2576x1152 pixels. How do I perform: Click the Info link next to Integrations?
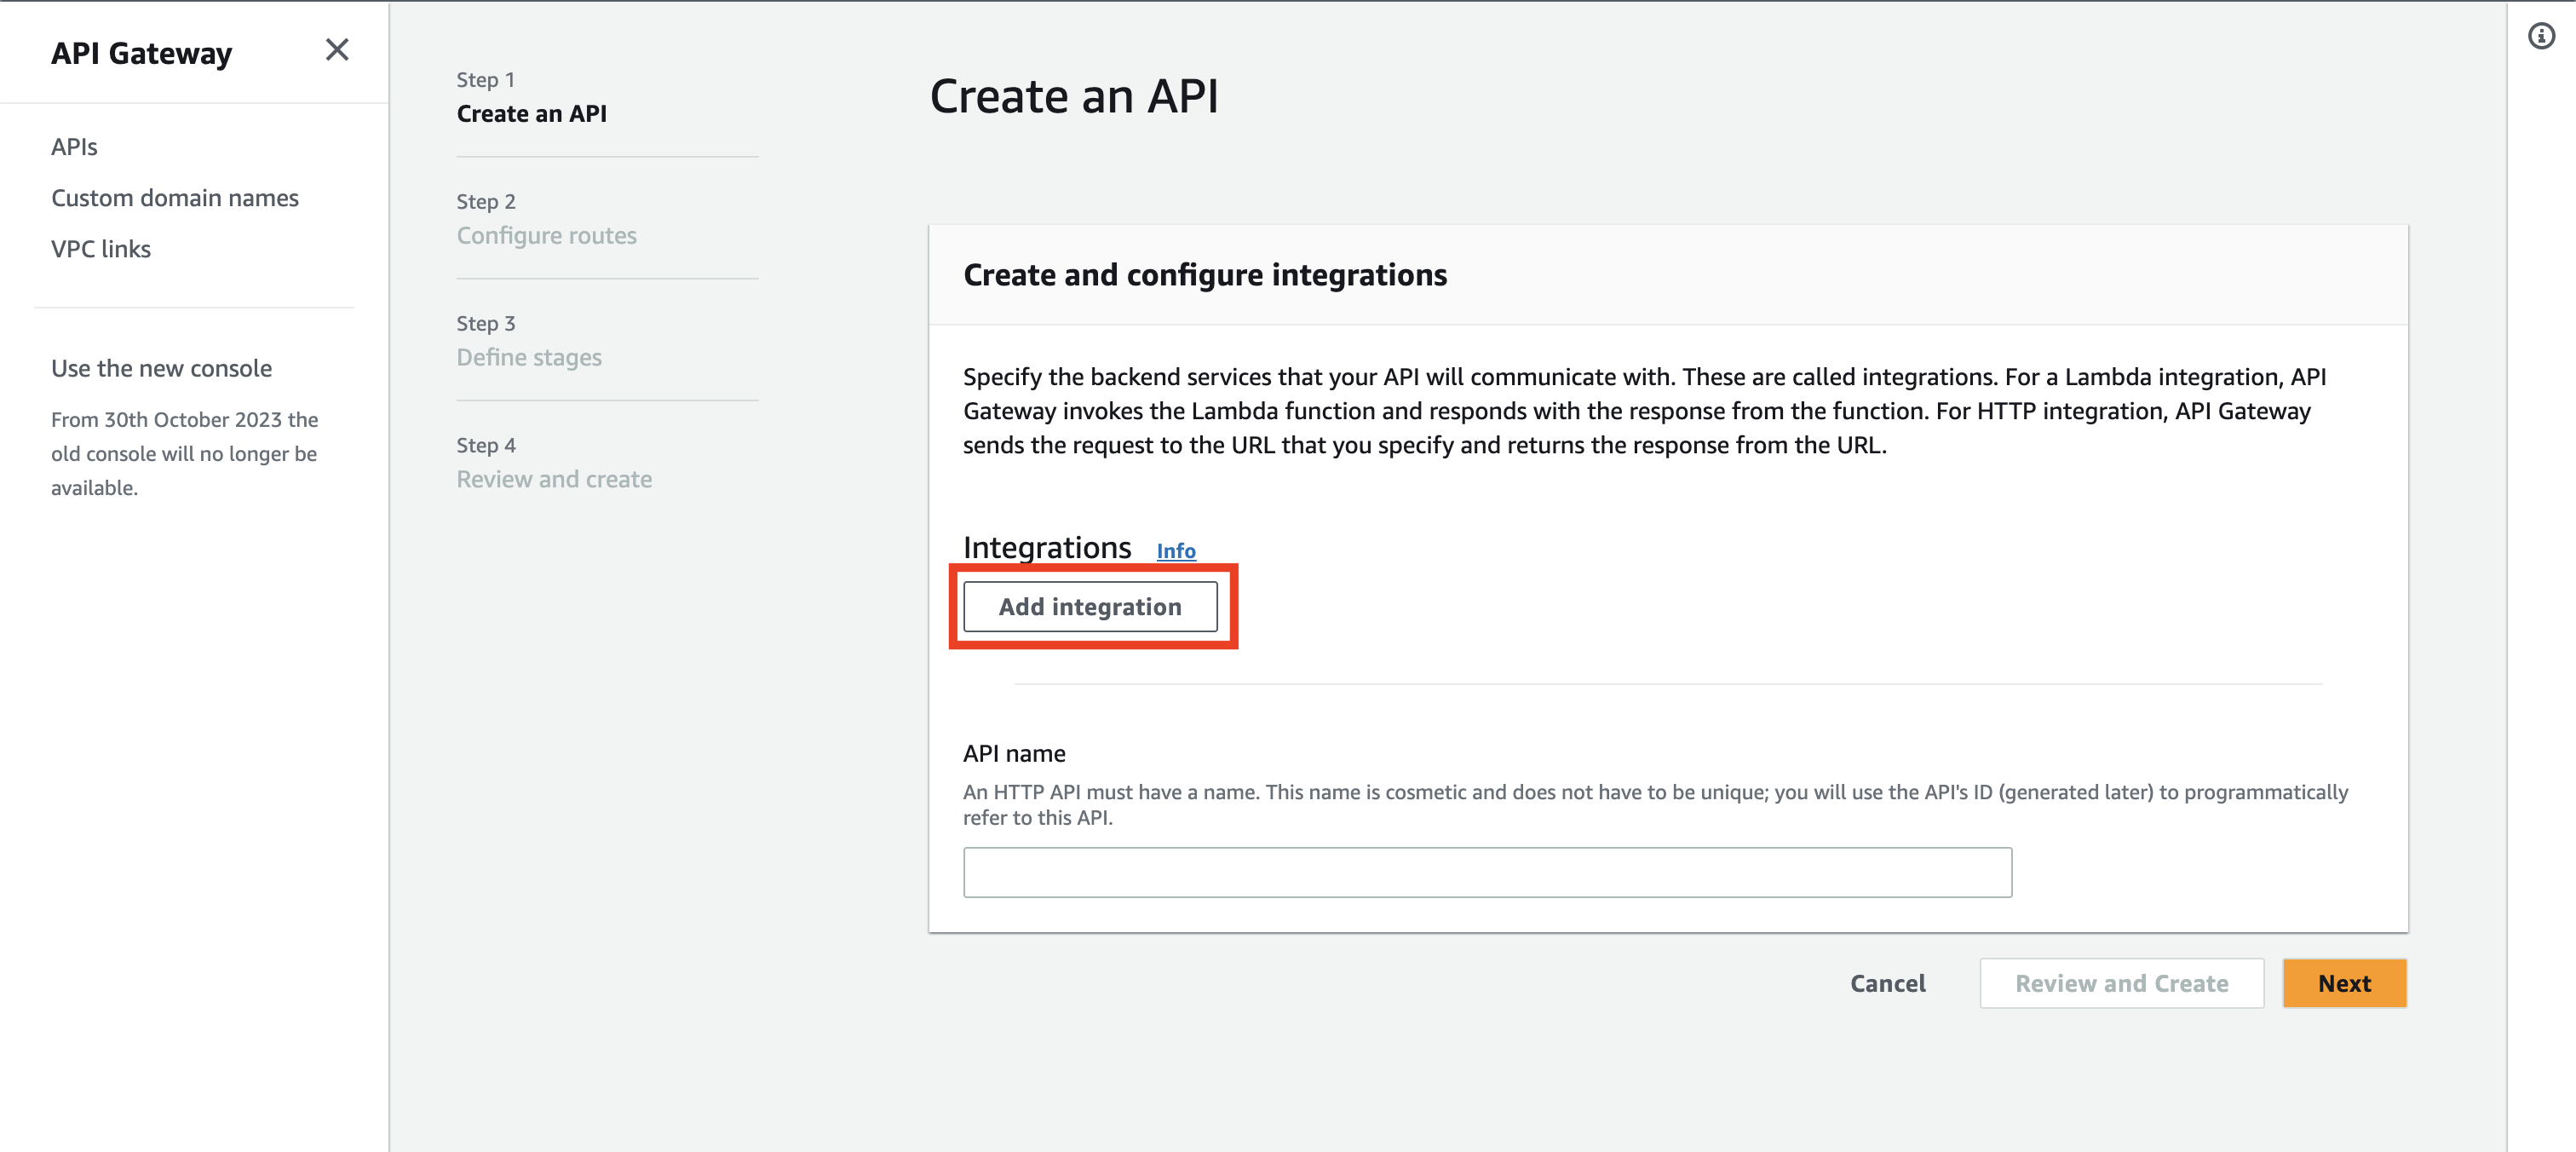pos(1176,547)
